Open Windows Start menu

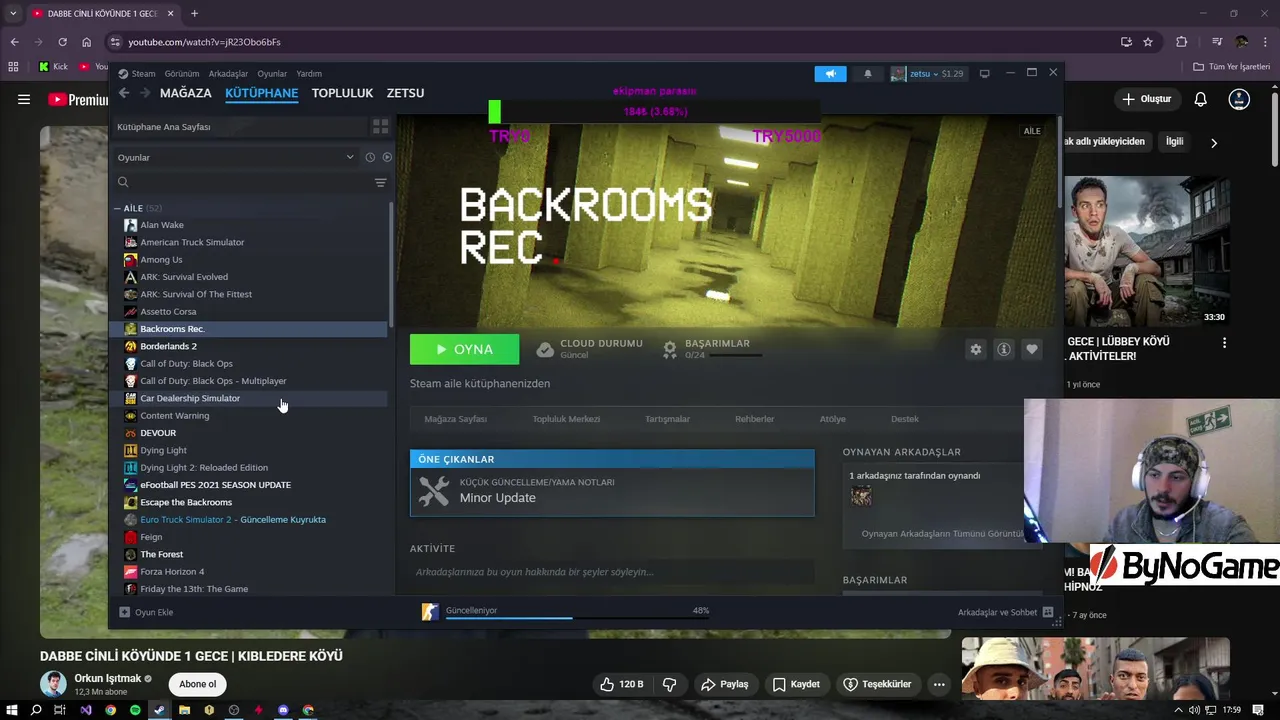pos(12,710)
